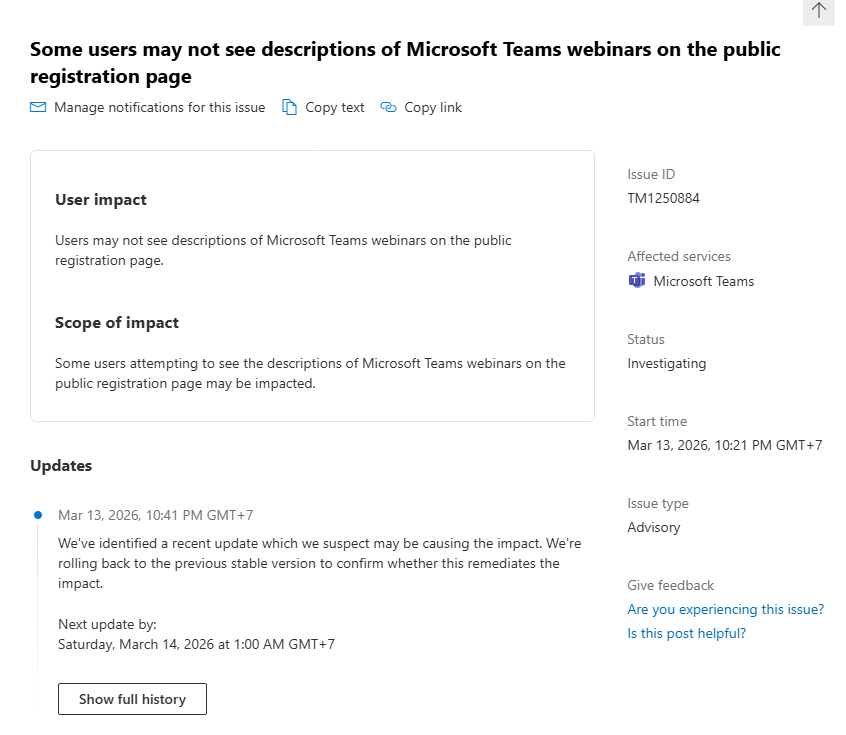Click the Investigating status value
846x735 pixels.
coord(666,364)
